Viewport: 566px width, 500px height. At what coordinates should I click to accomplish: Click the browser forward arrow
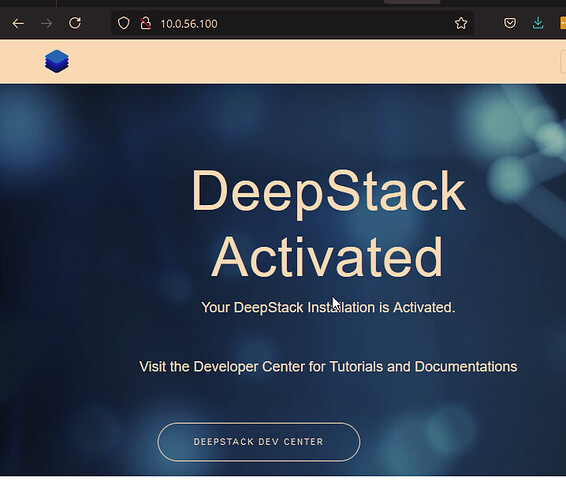tap(46, 24)
